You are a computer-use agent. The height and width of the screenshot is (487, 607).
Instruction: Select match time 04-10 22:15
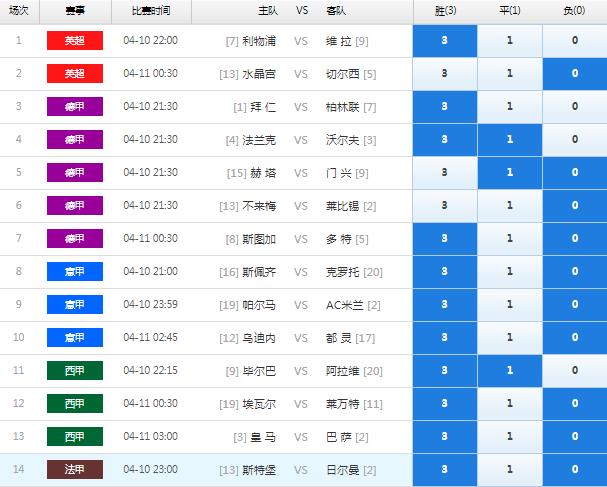(151, 370)
